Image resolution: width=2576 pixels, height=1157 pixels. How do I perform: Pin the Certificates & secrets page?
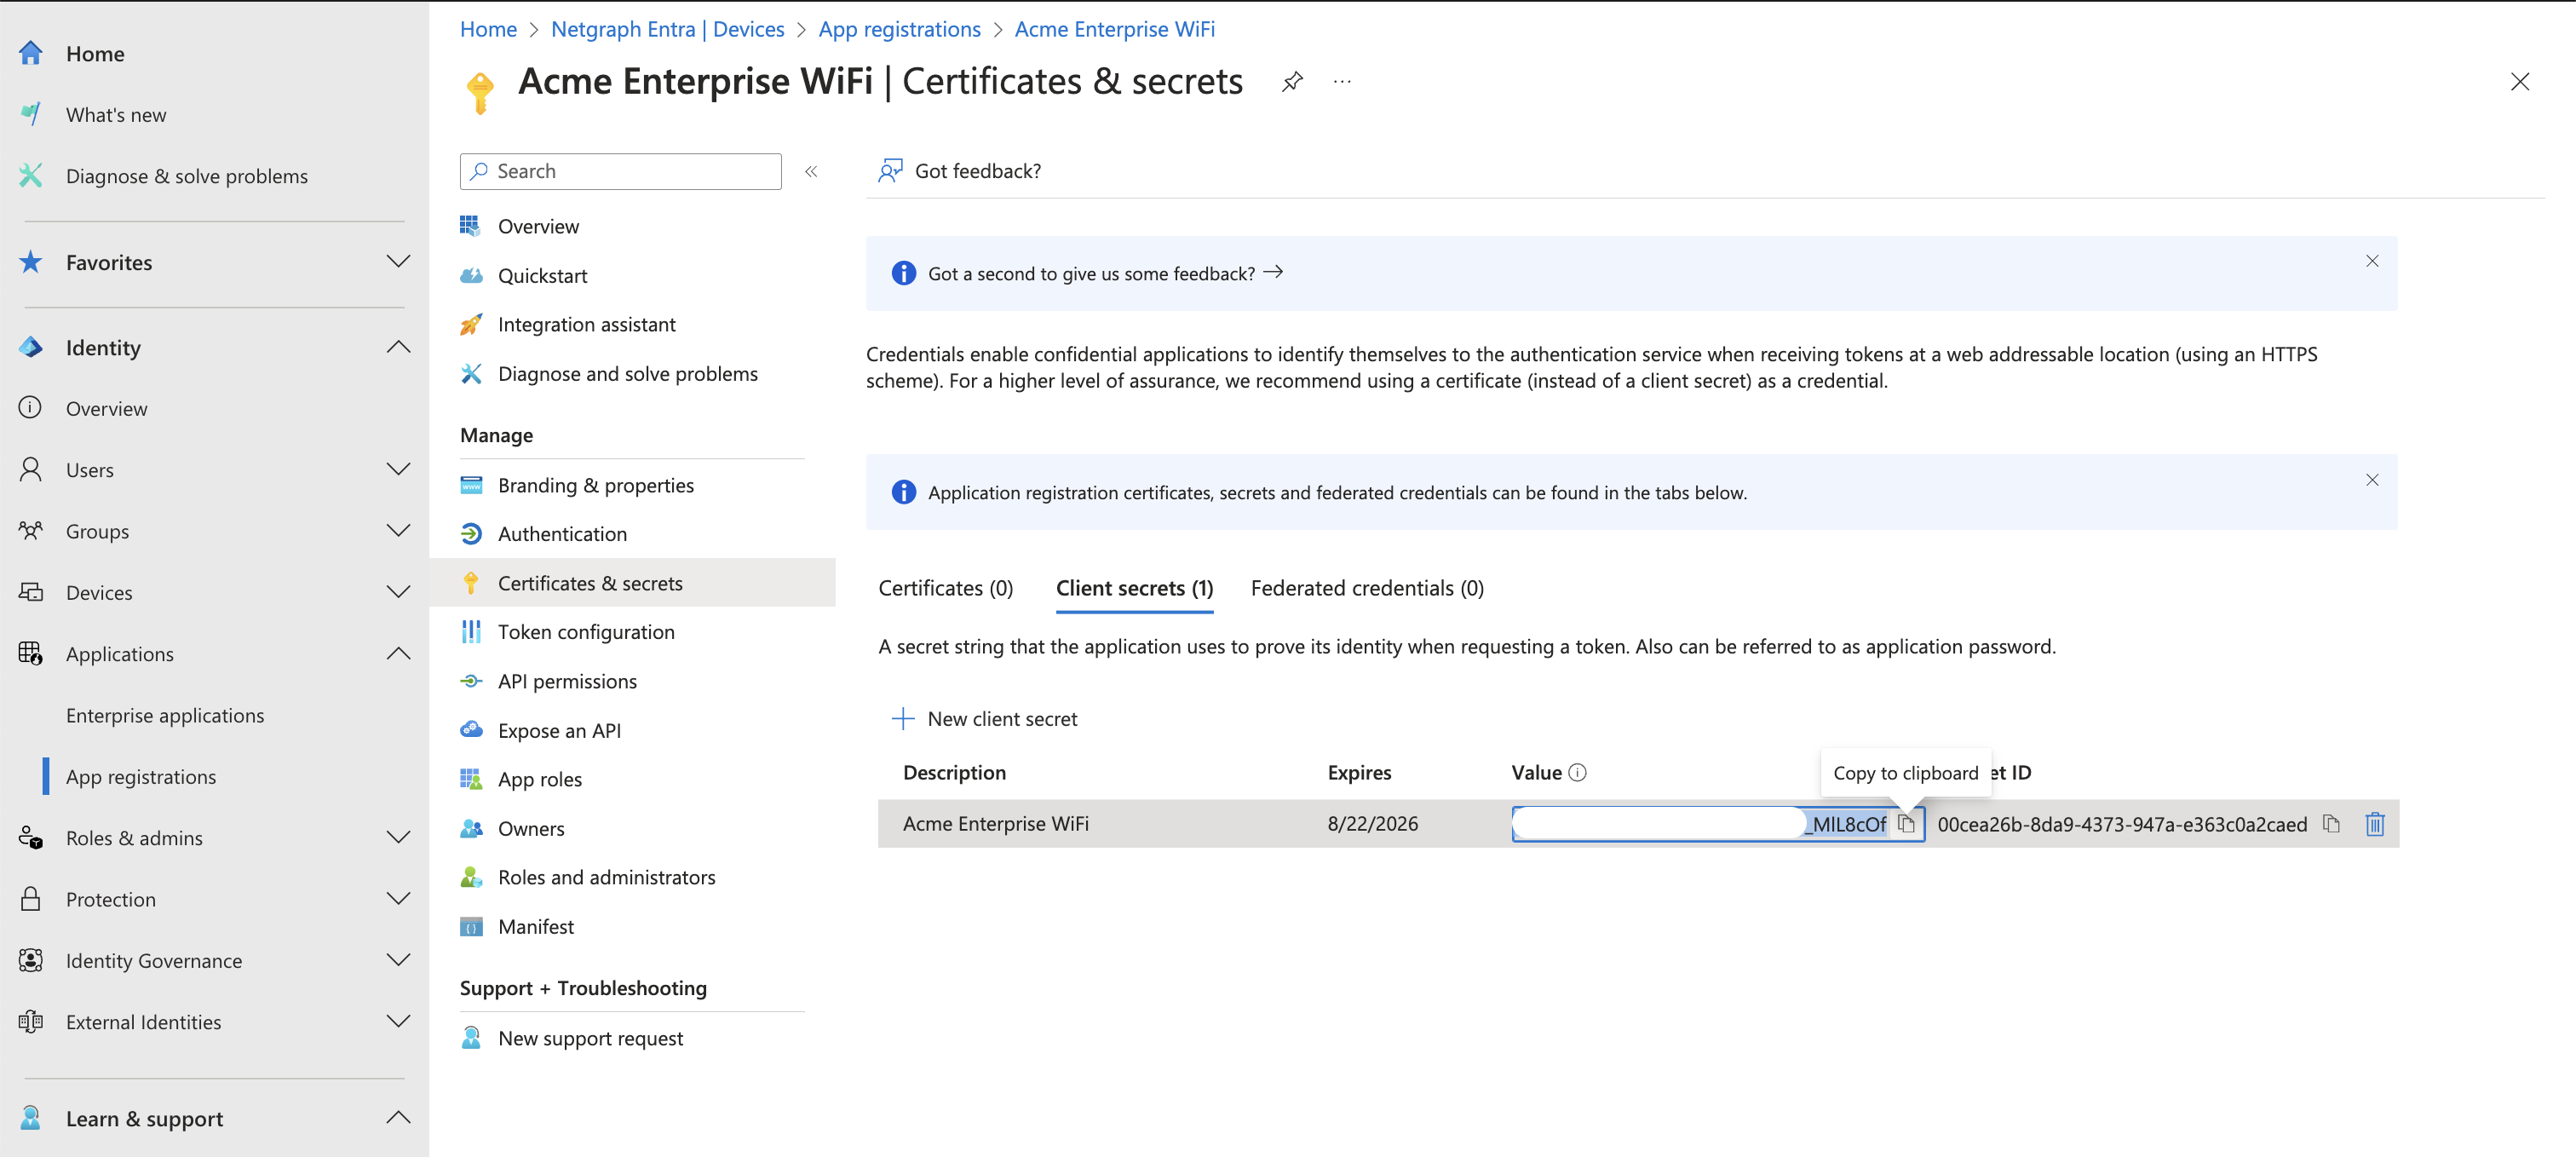pos(1292,82)
